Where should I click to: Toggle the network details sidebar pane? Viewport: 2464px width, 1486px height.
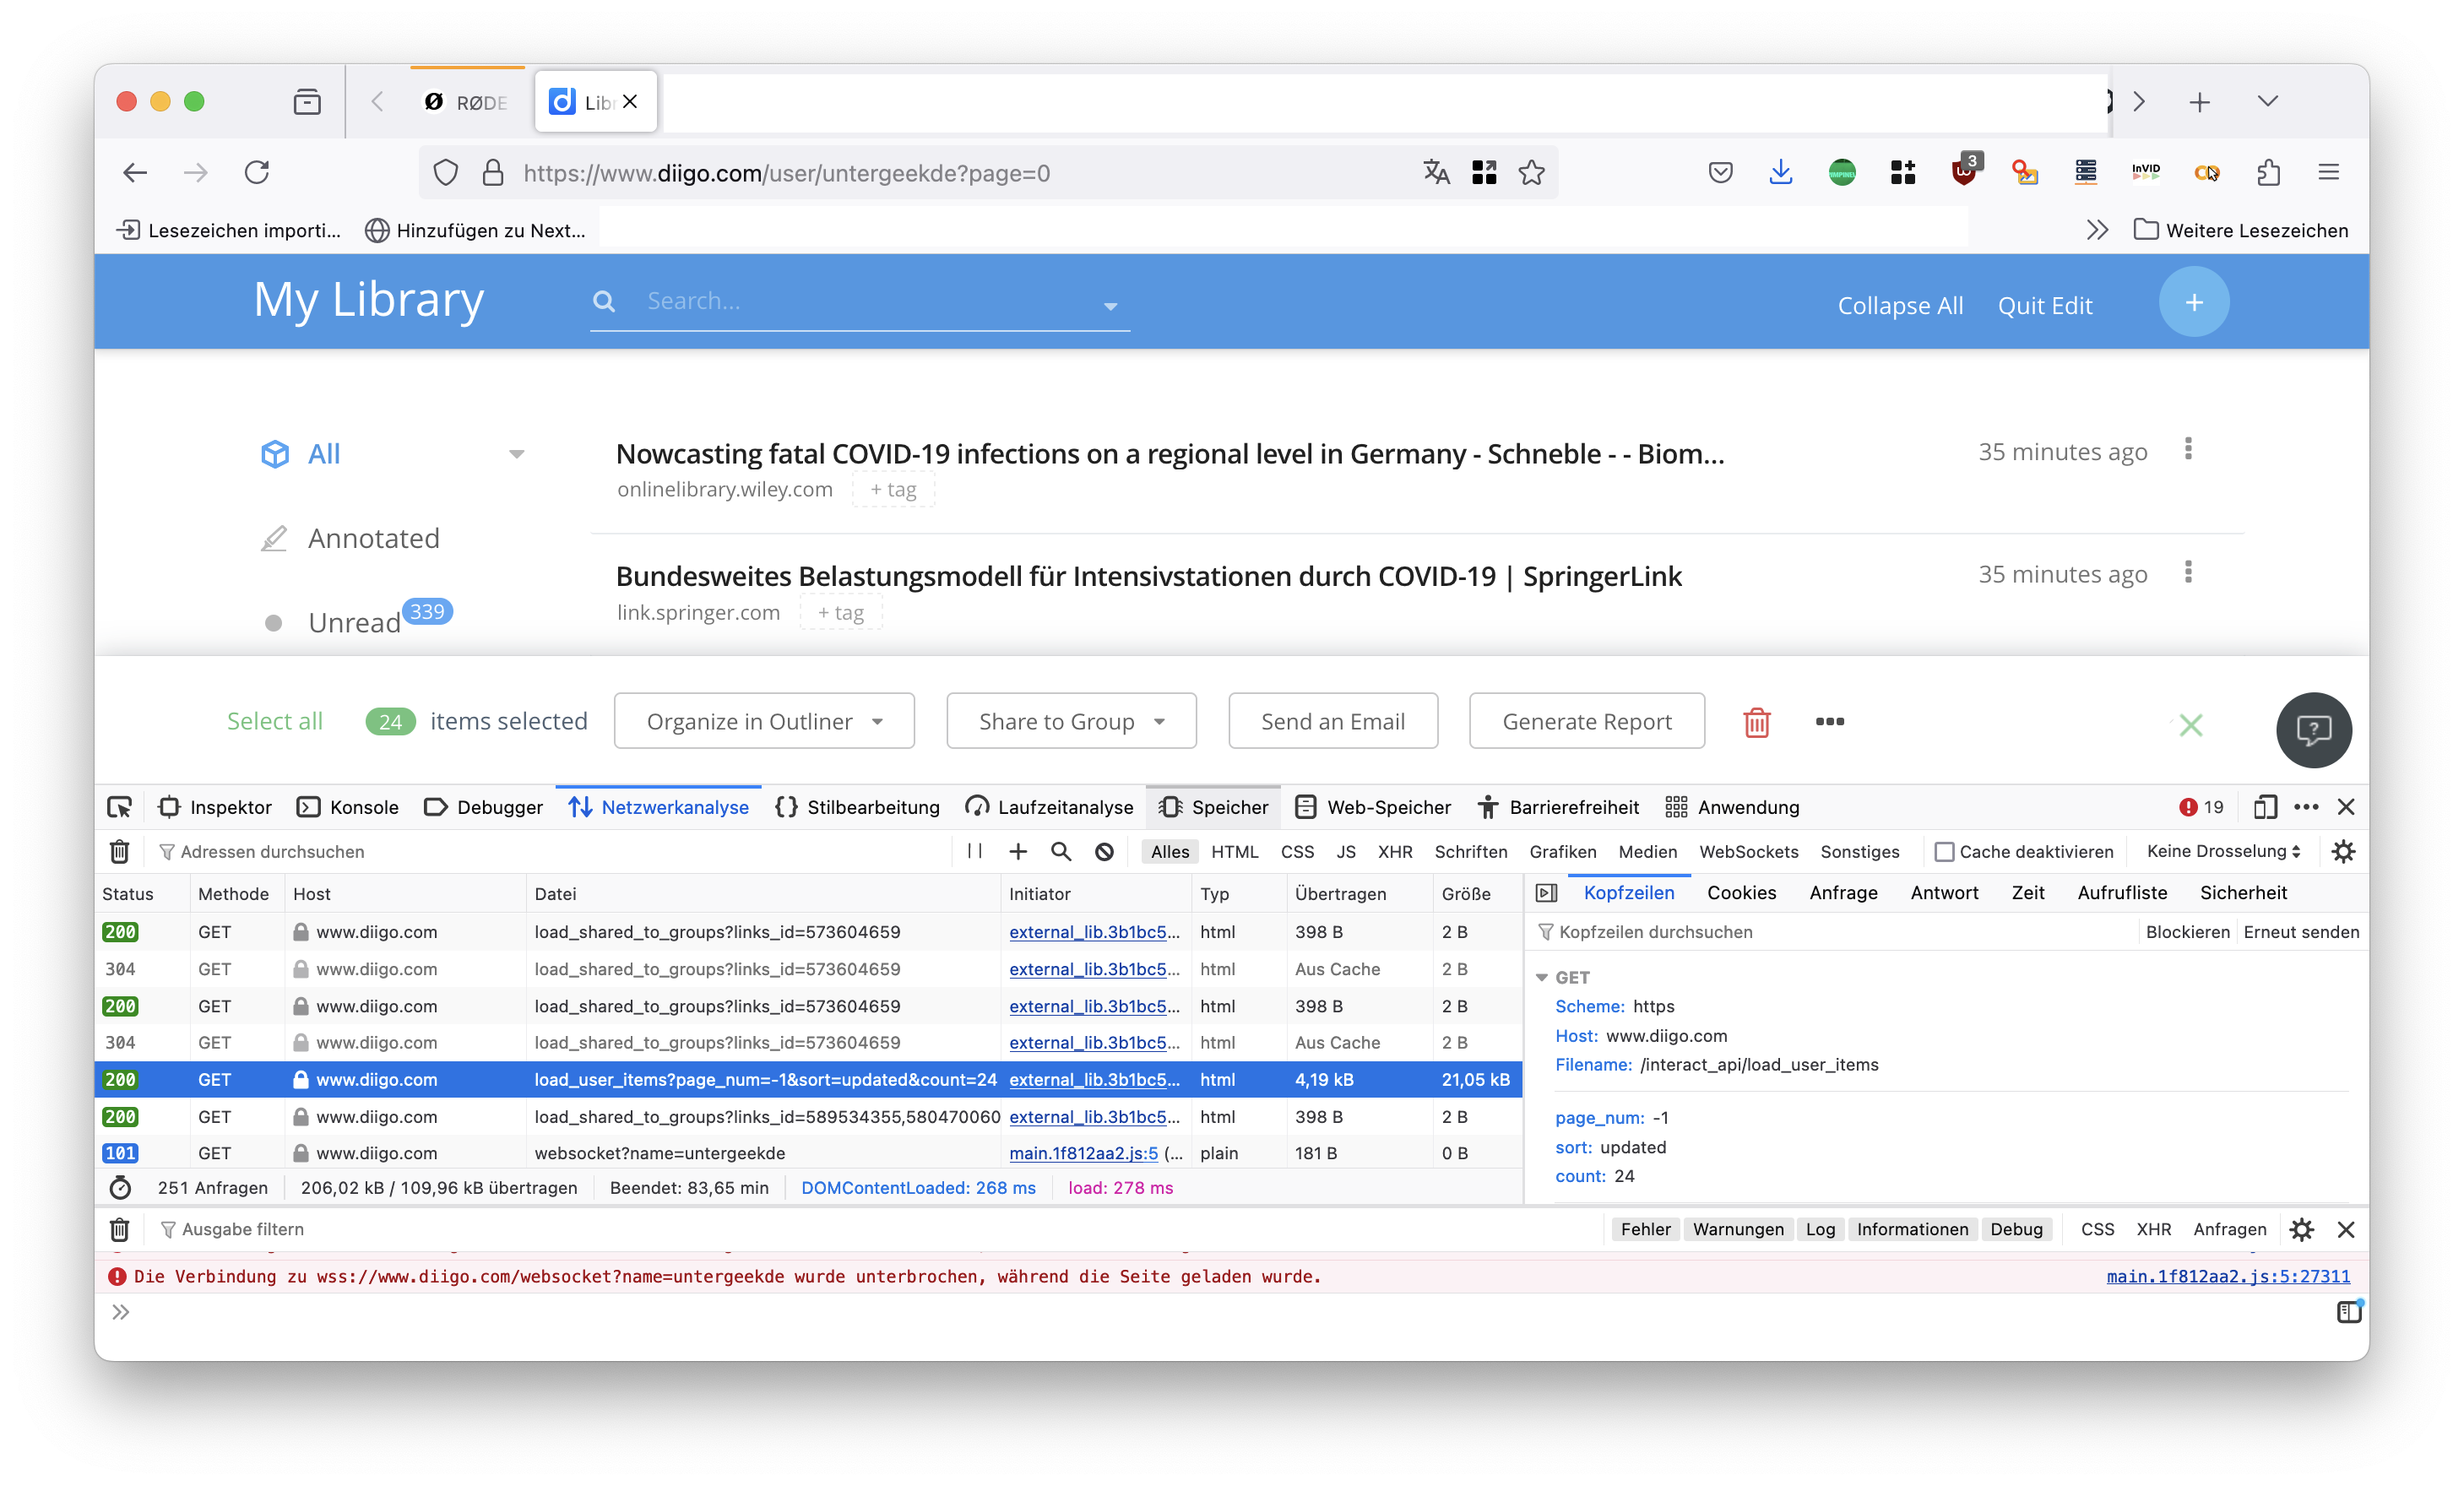1546,892
